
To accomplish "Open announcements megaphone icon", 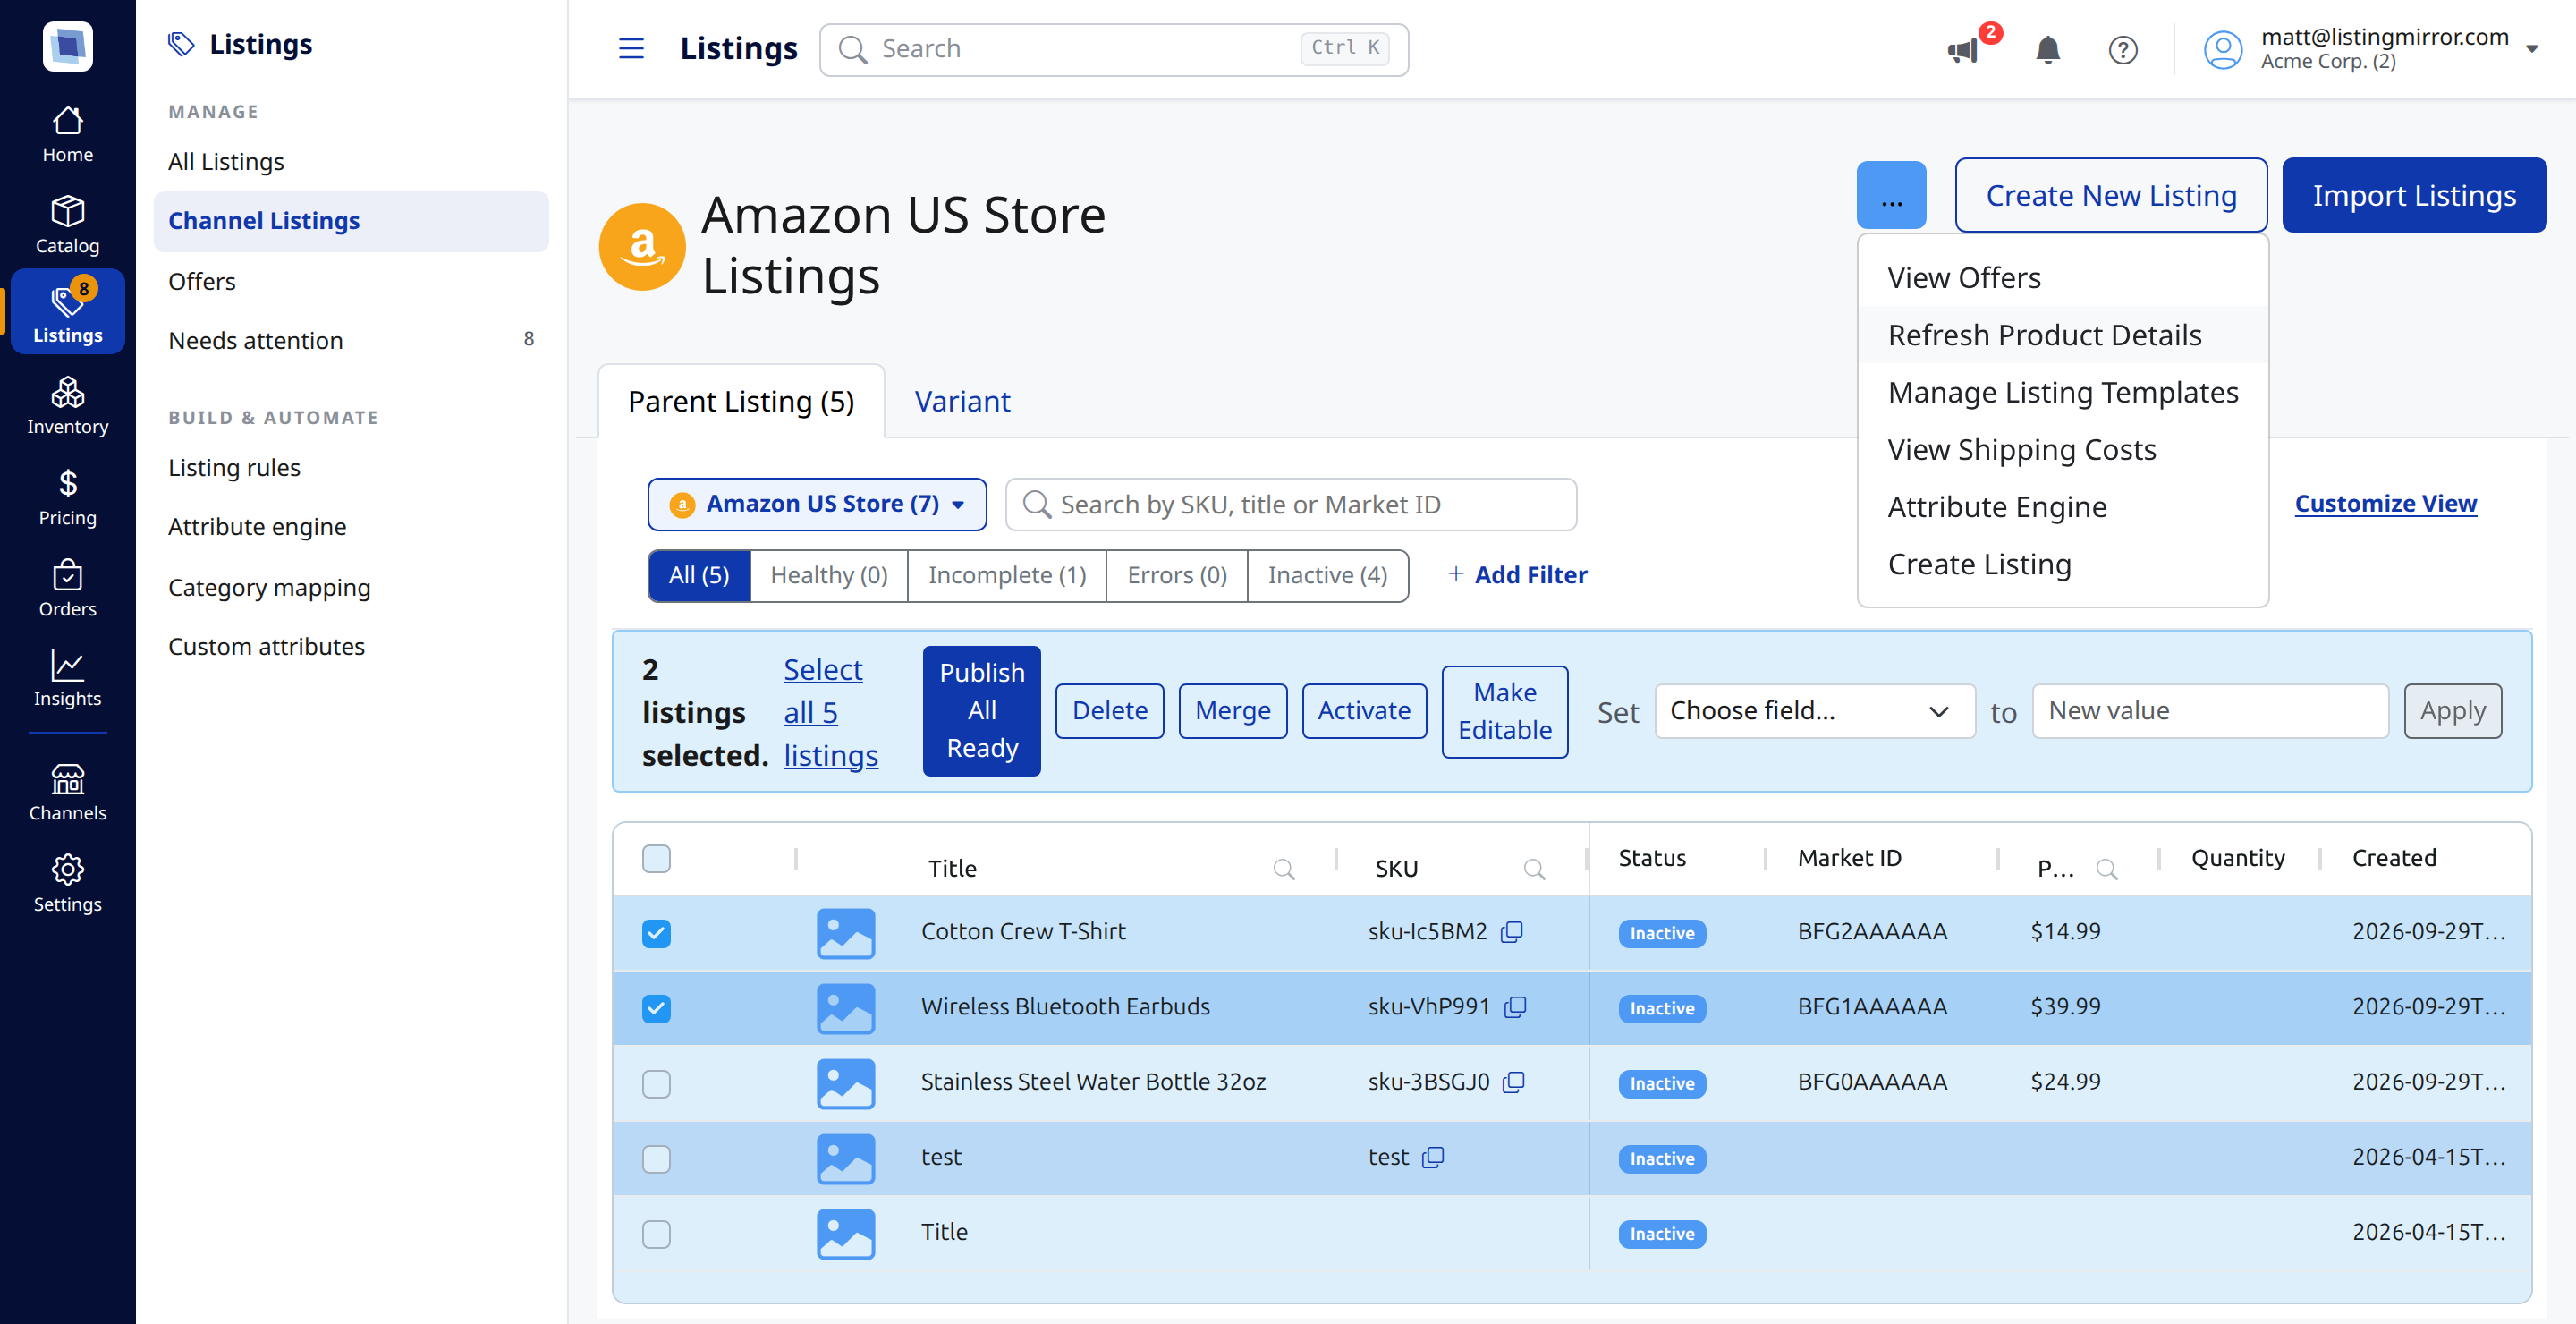I will click(x=1963, y=50).
